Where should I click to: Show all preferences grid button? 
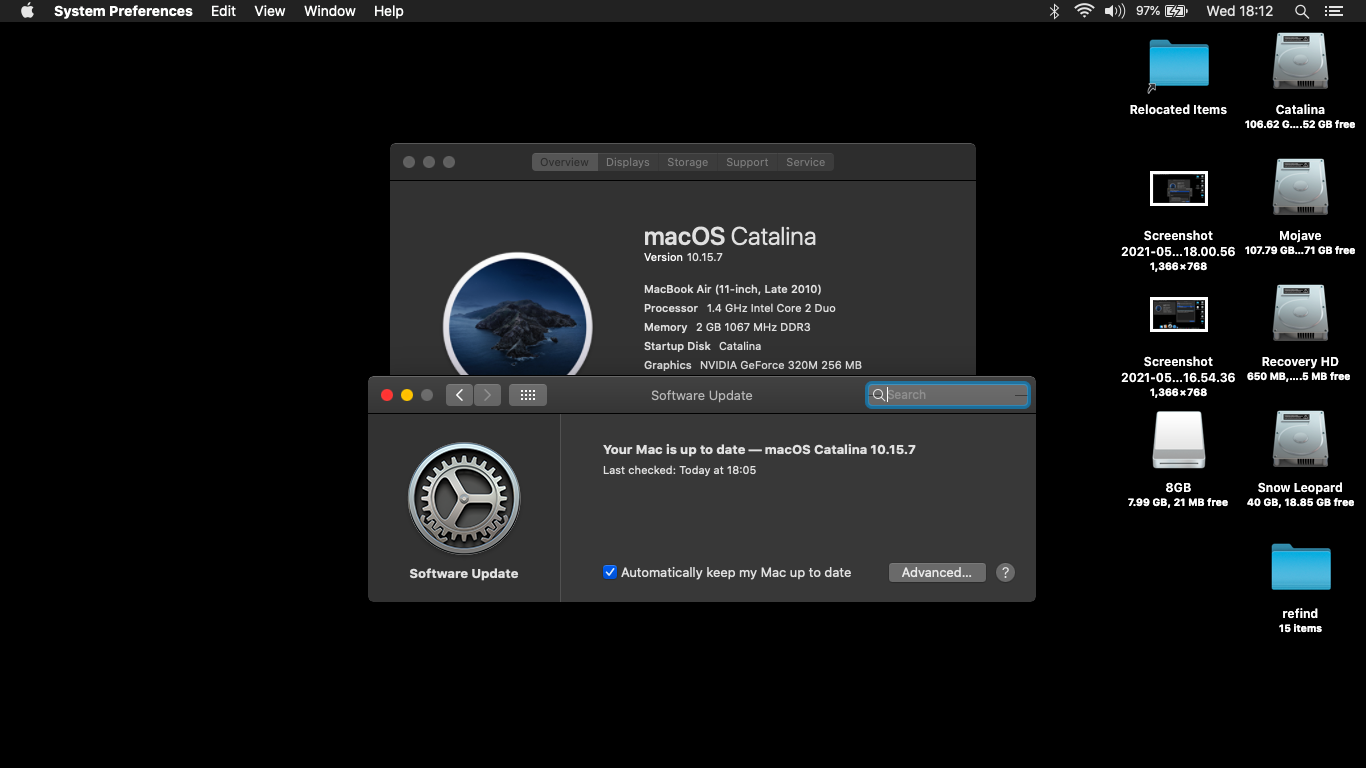click(x=528, y=395)
